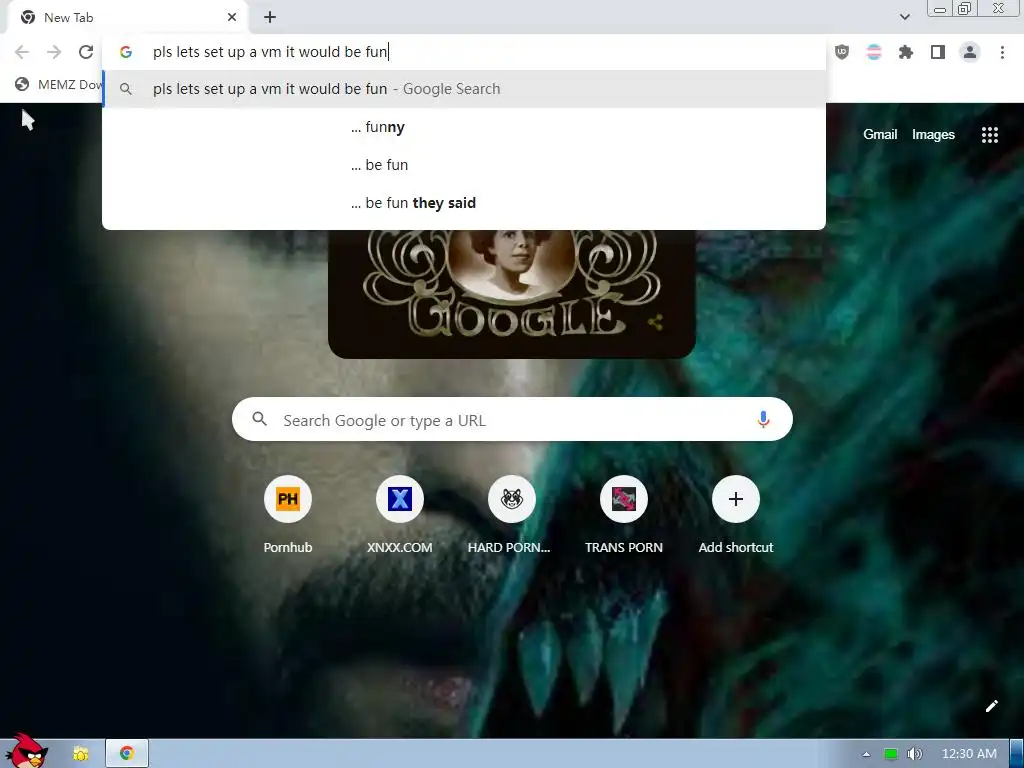Select the Google Search suggestion row

pos(464,89)
